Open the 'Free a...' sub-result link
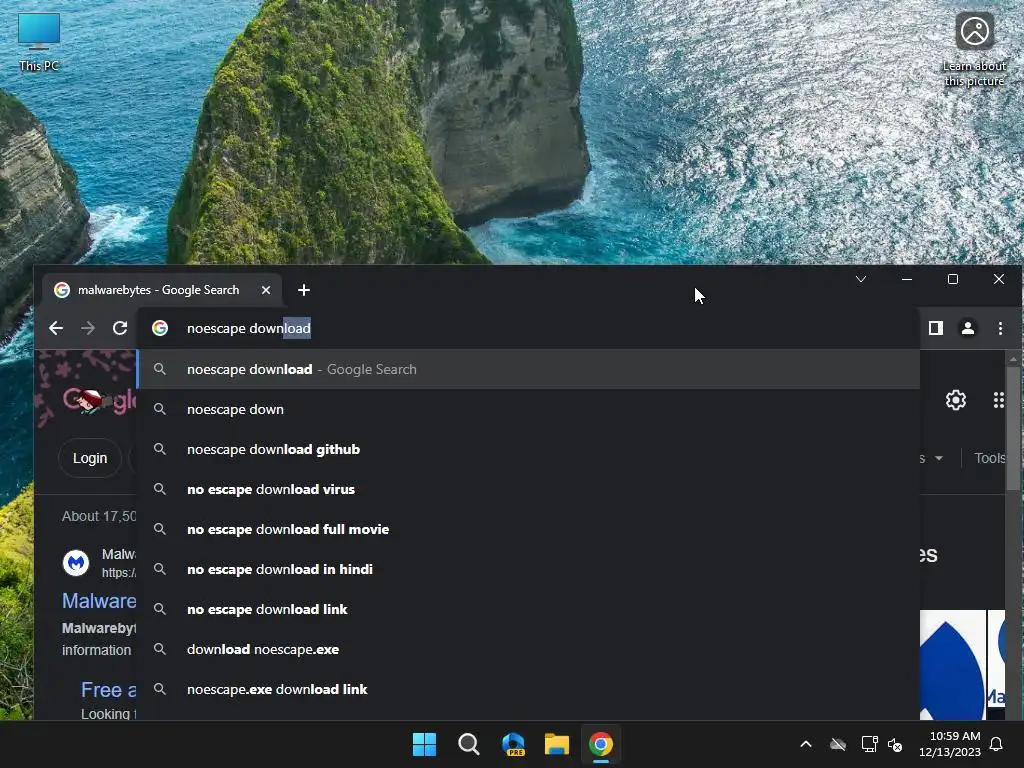 tap(108, 690)
